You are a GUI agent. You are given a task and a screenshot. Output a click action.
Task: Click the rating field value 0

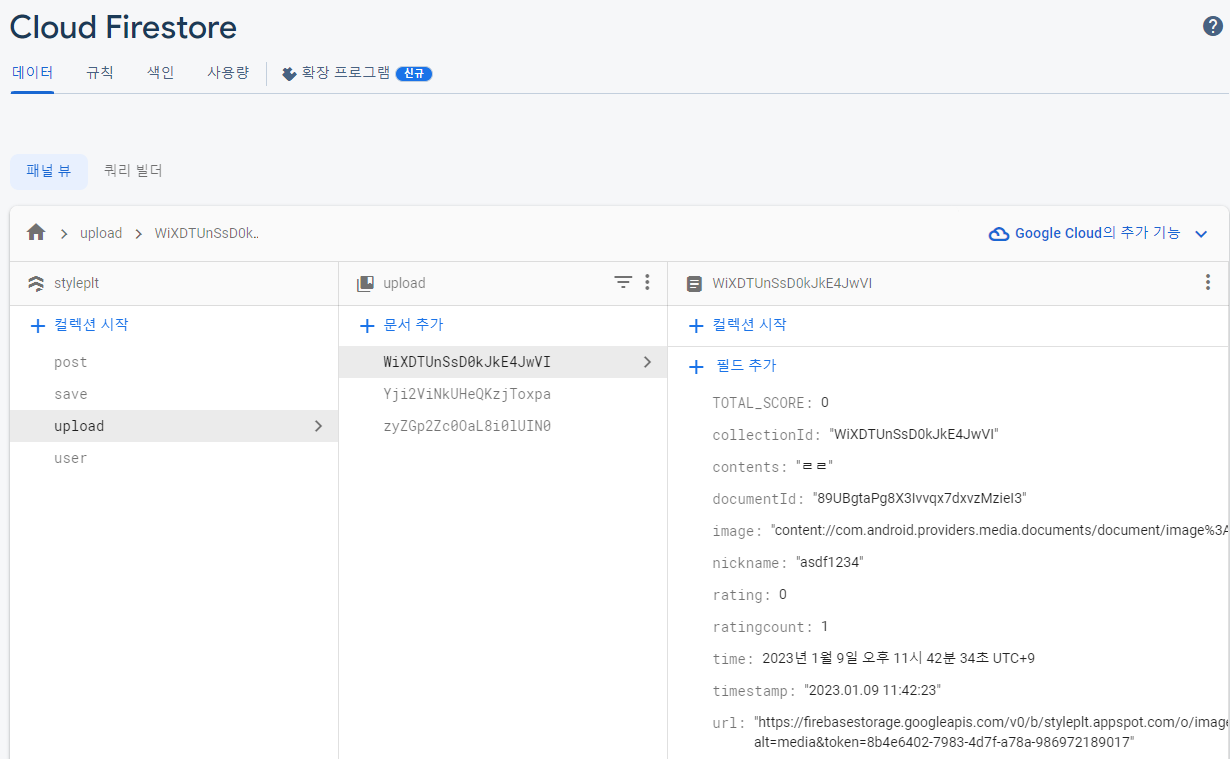783,595
